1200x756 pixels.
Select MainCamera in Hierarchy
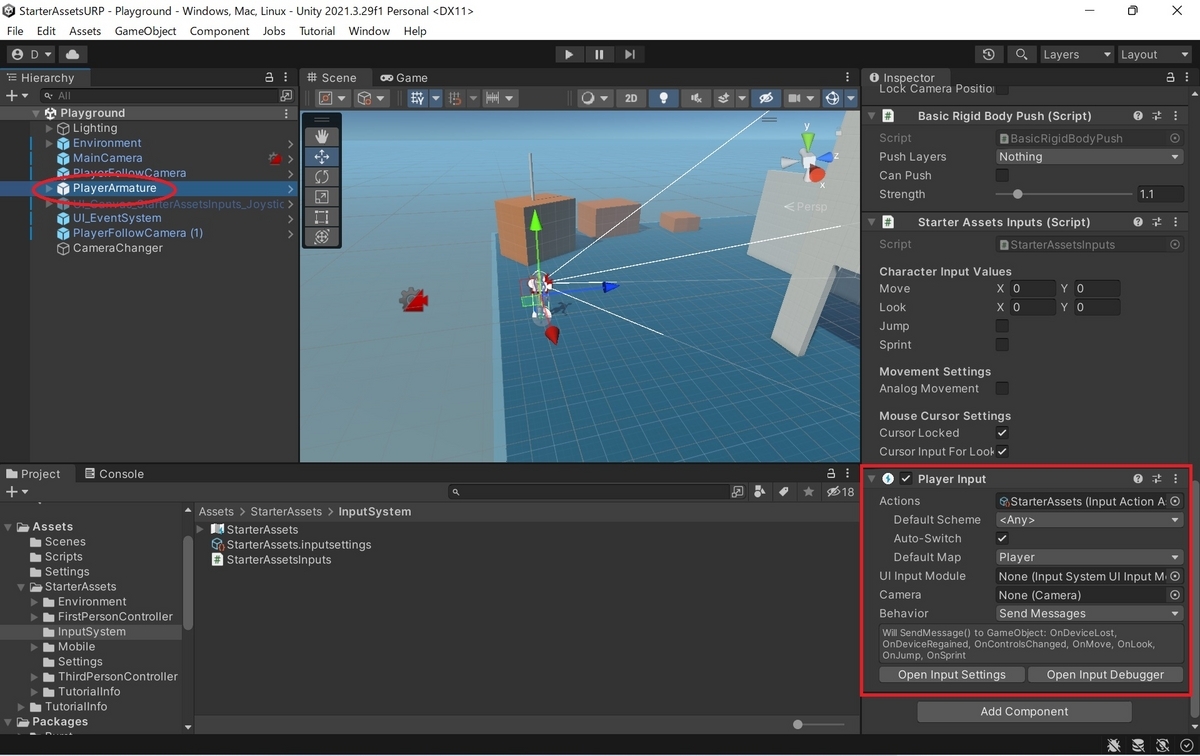pyautogui.click(x=107, y=158)
